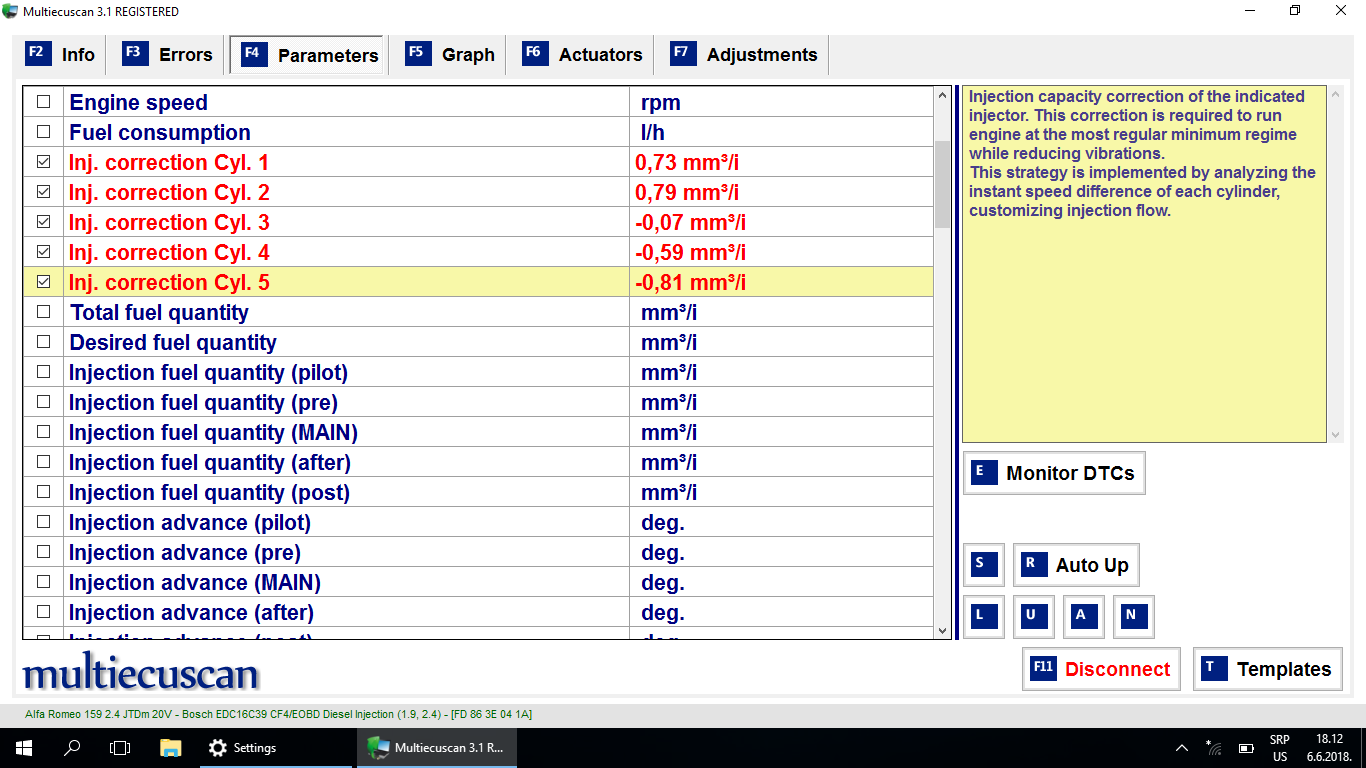This screenshot has width=1366, height=768.
Task: Click the N shortcut button
Action: [1133, 617]
